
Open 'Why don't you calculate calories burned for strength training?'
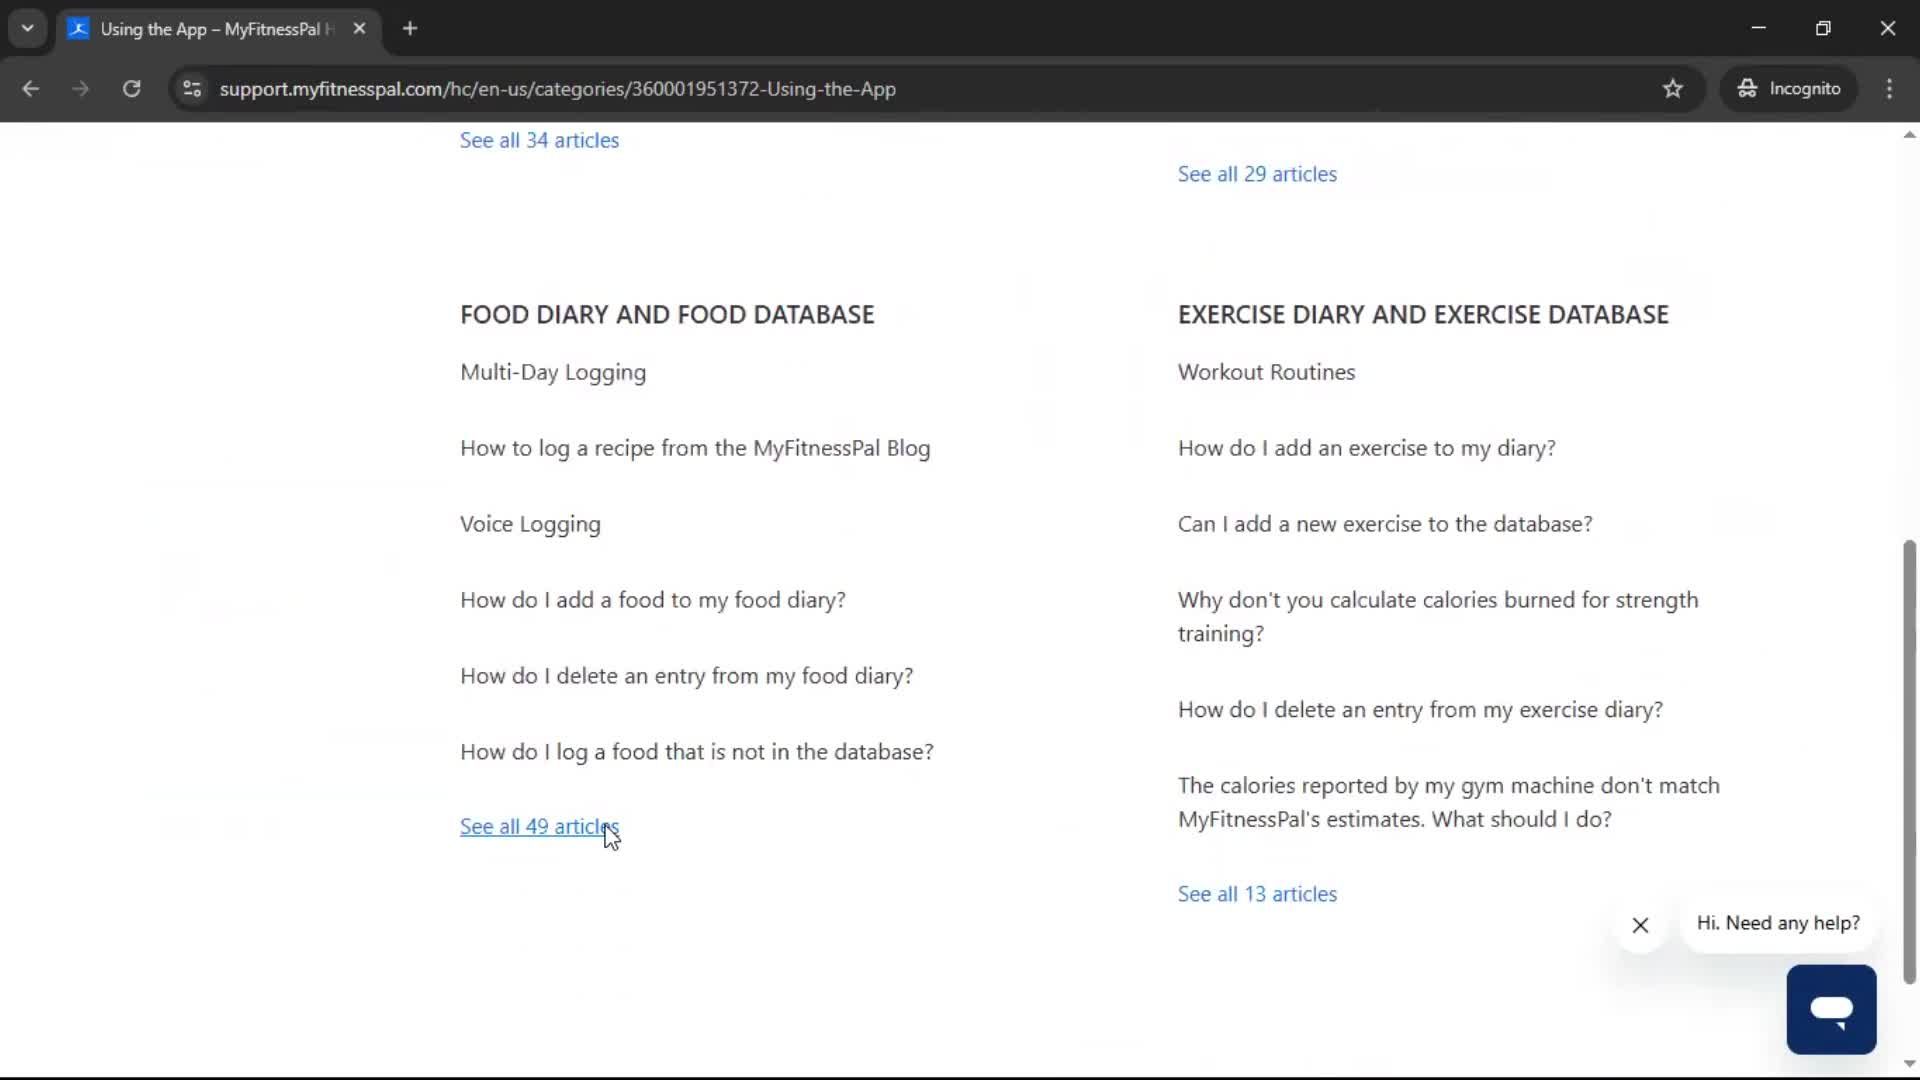pos(1438,617)
